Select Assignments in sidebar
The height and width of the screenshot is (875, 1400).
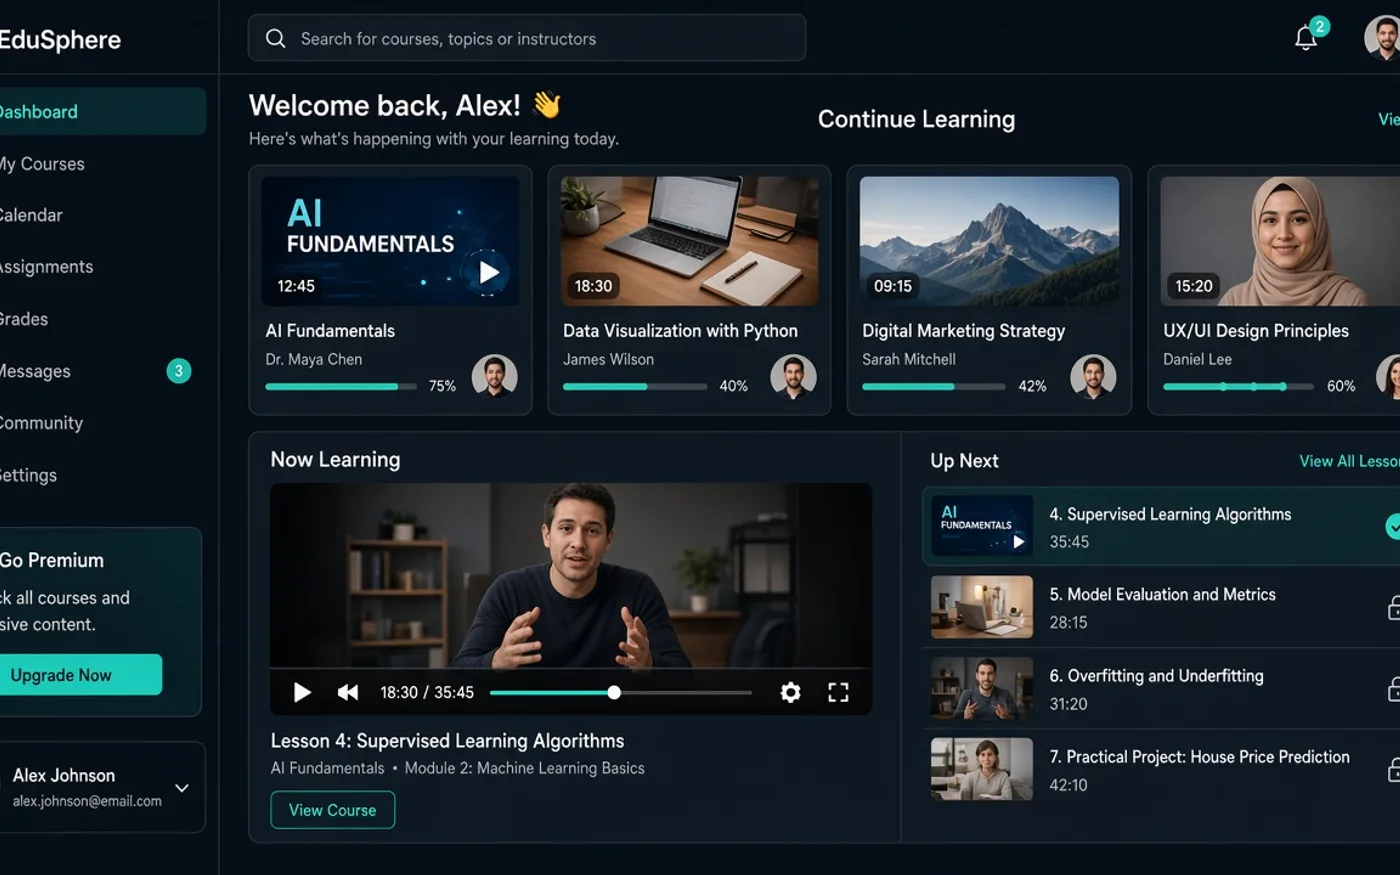(46, 267)
